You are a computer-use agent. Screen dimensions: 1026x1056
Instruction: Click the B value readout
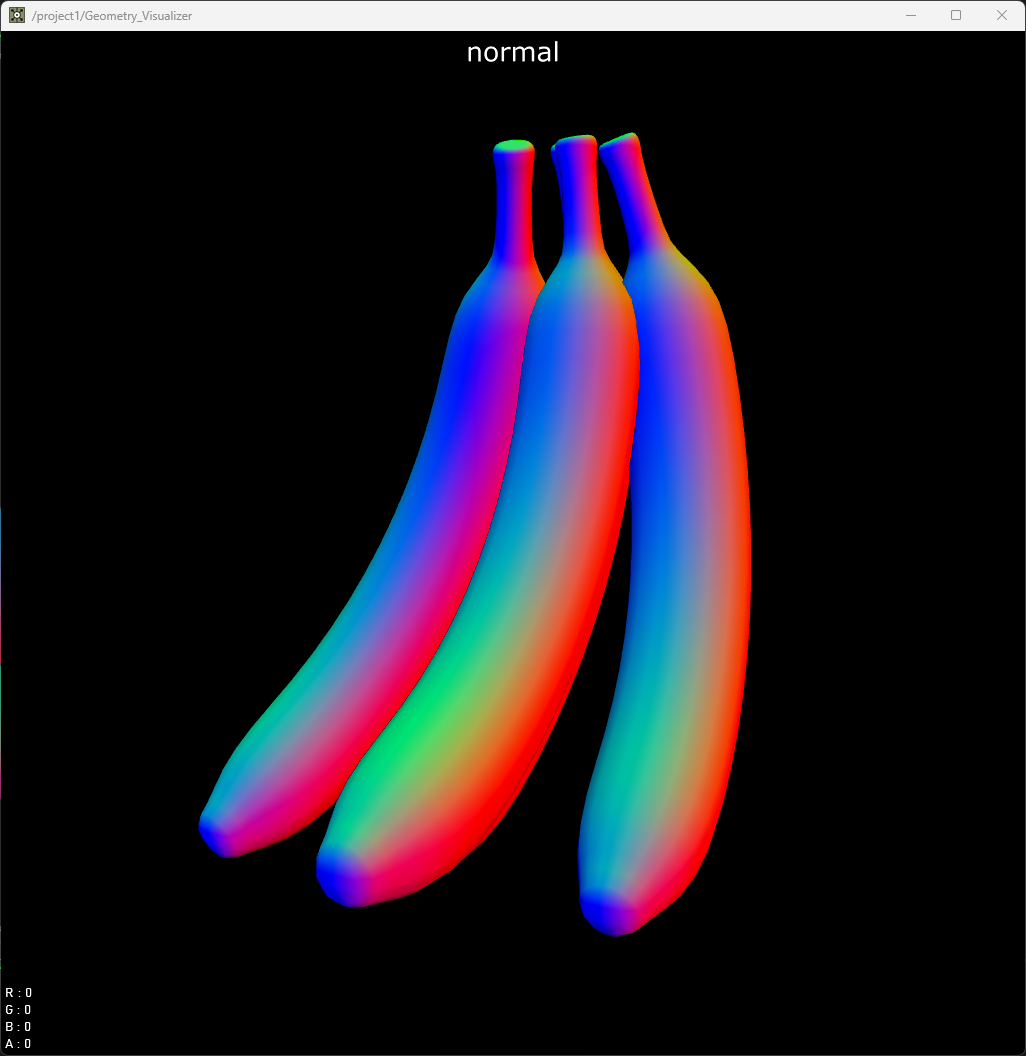coord(18,1026)
